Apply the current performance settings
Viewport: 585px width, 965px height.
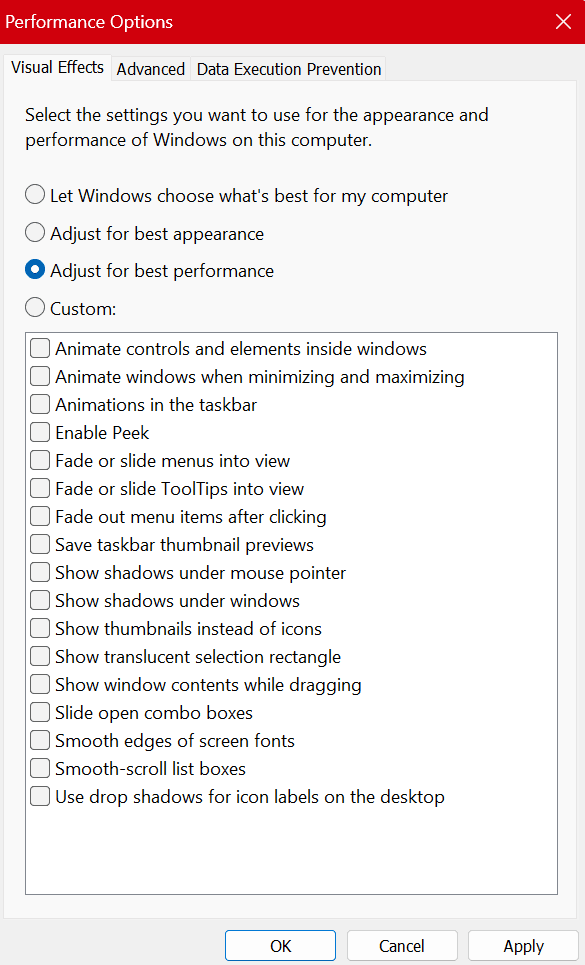coord(523,945)
